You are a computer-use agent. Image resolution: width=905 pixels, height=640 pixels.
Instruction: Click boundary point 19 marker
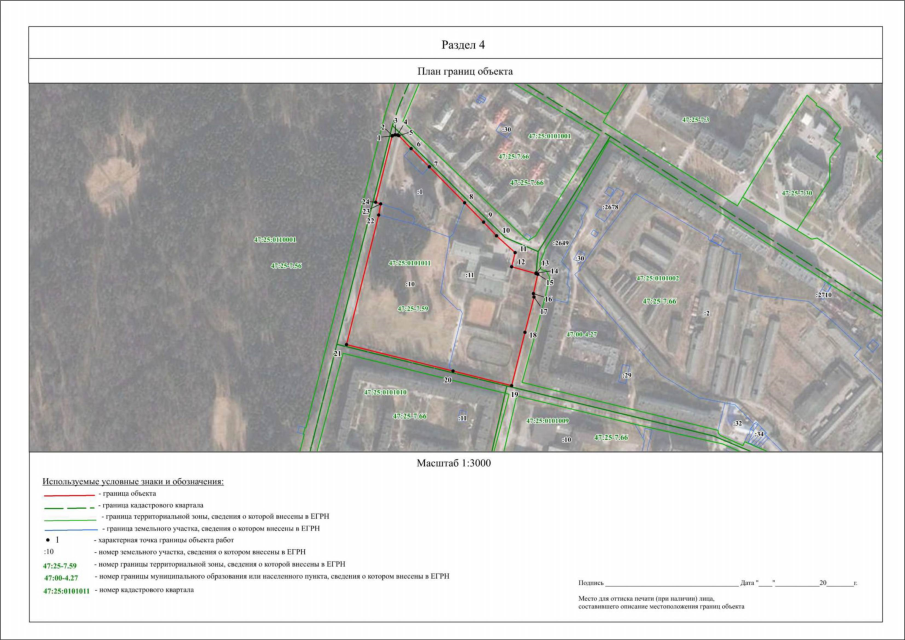point(511,387)
